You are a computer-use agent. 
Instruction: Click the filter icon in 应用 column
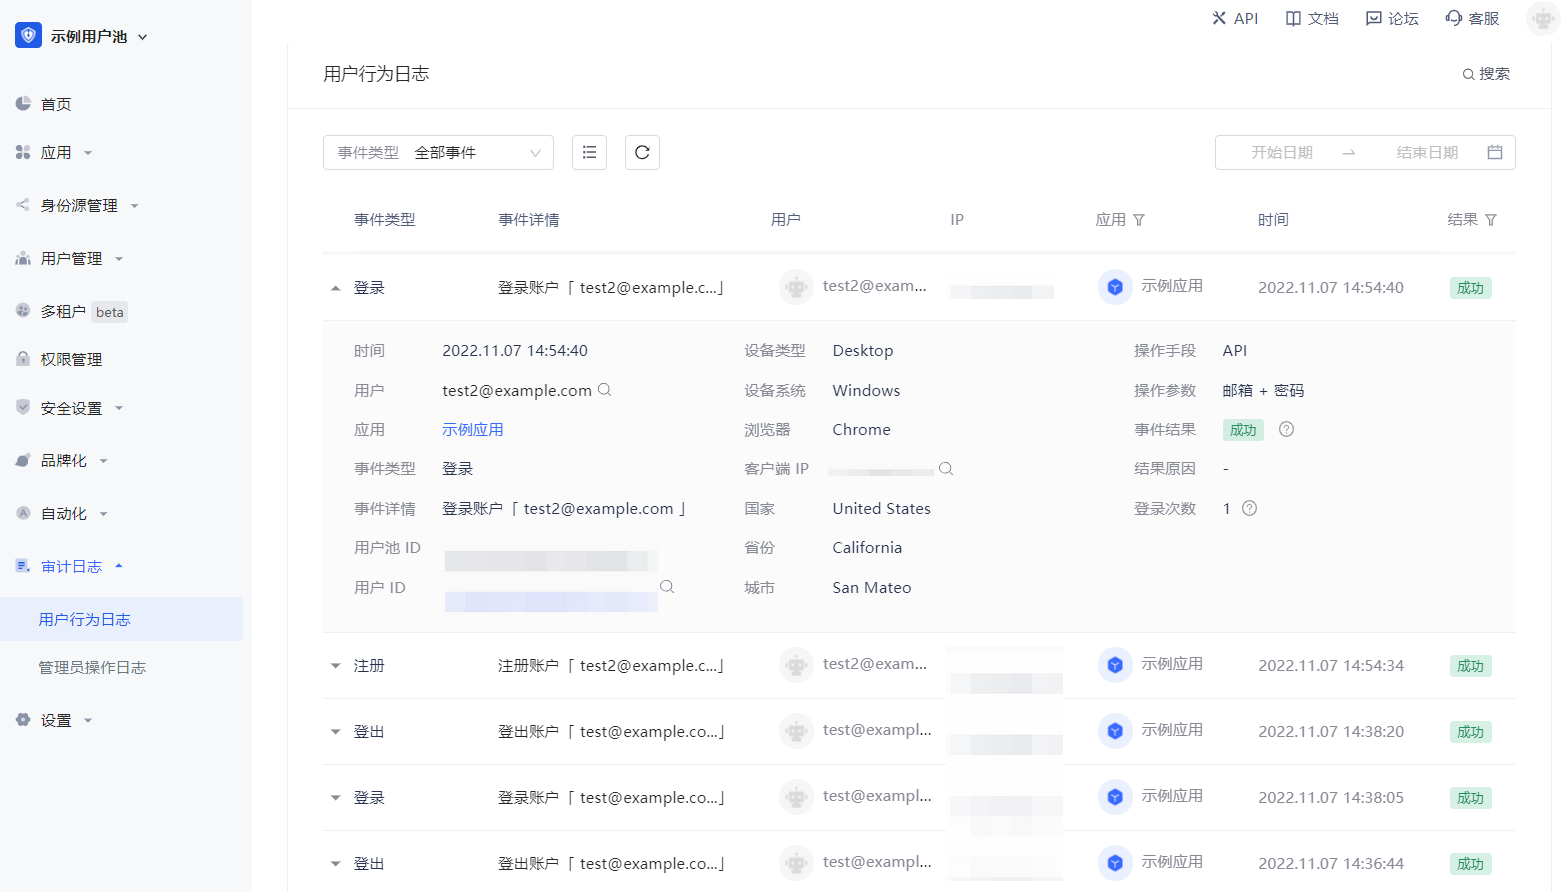1139,220
